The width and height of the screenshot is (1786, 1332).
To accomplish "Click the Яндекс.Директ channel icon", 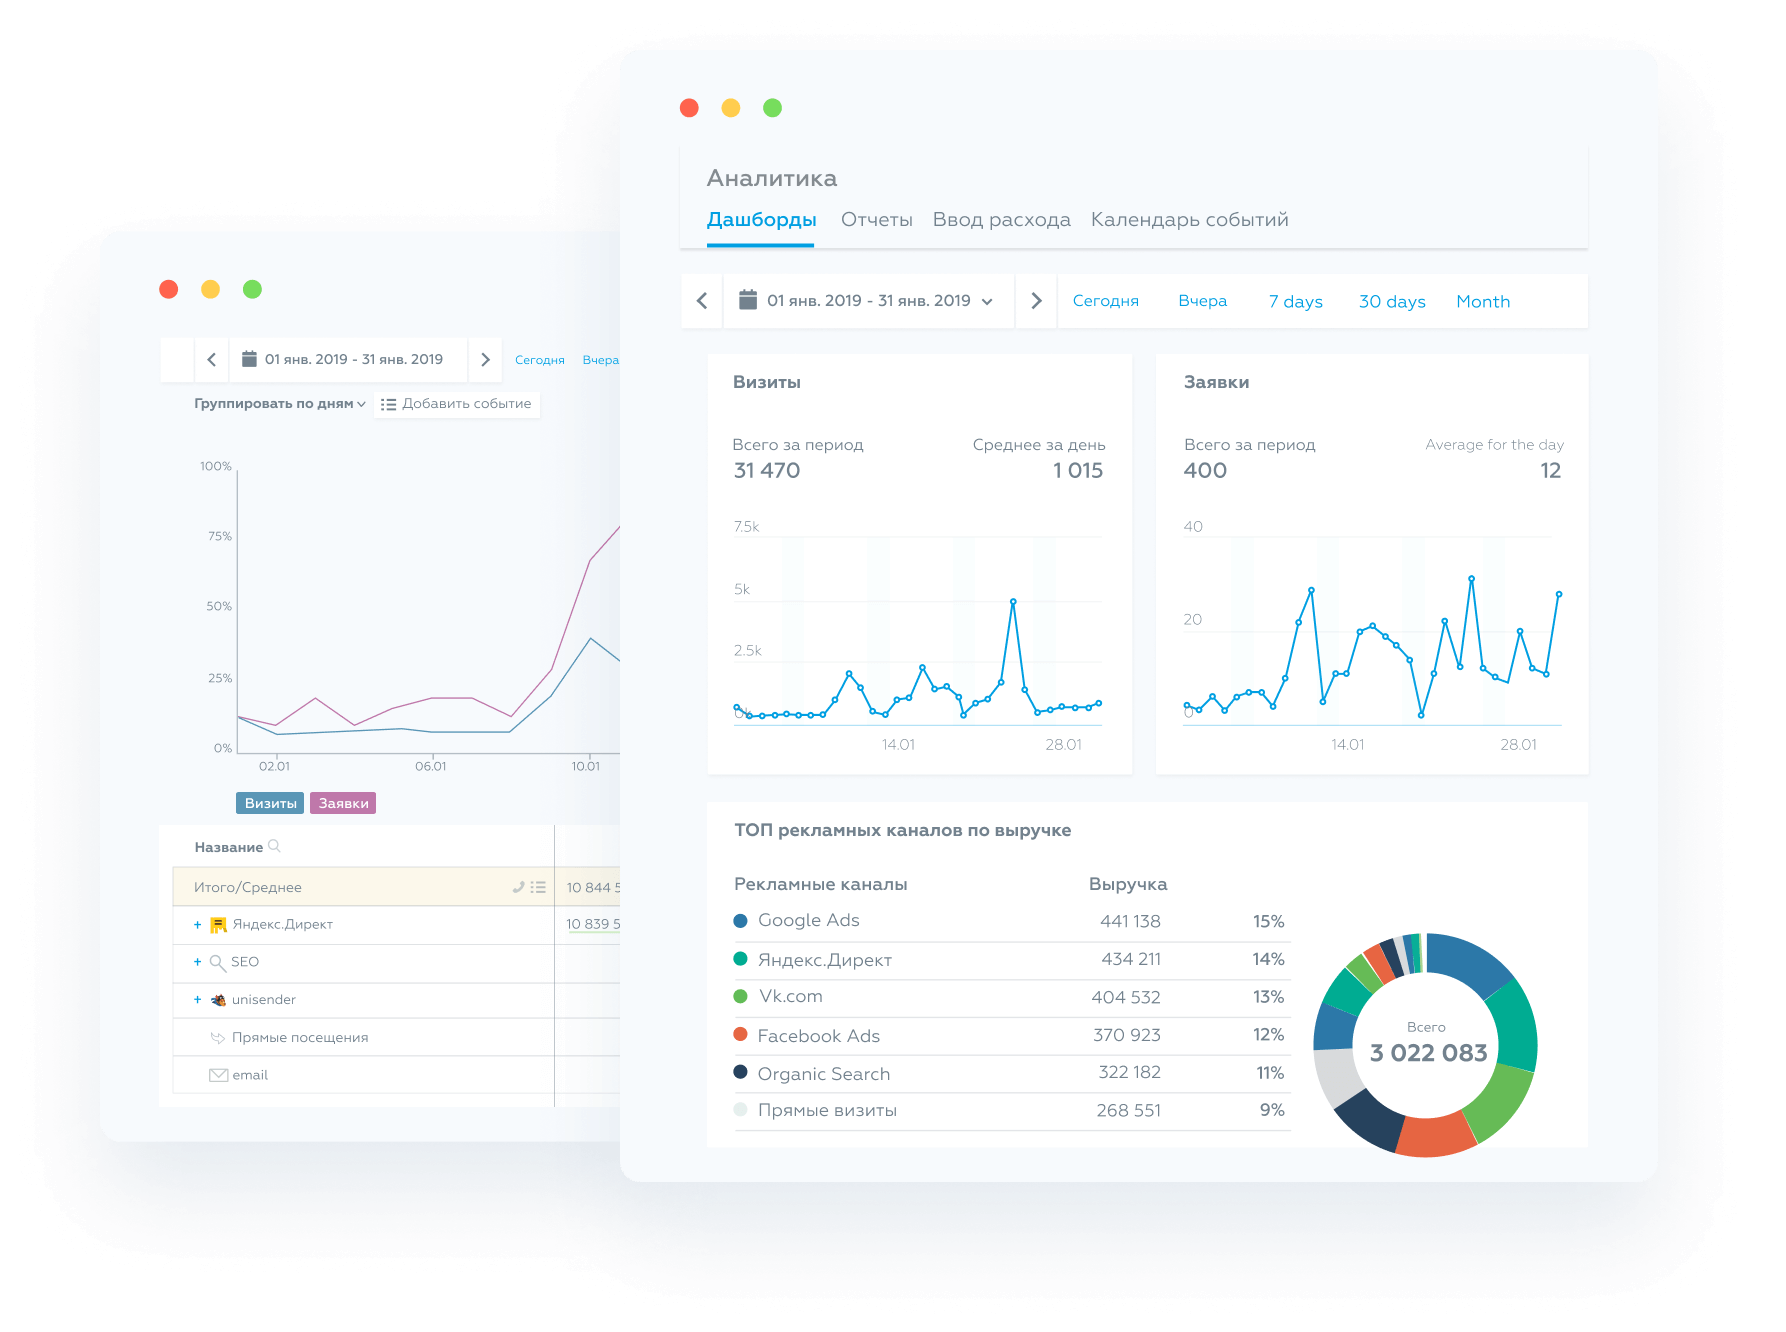I will [218, 925].
